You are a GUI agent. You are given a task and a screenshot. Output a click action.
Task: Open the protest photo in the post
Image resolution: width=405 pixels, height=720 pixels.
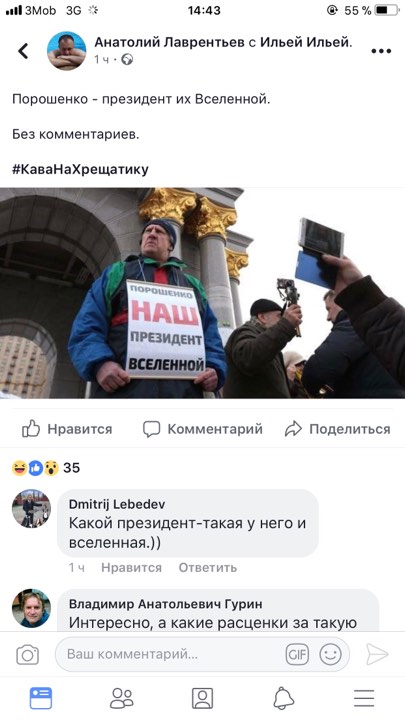[202, 293]
